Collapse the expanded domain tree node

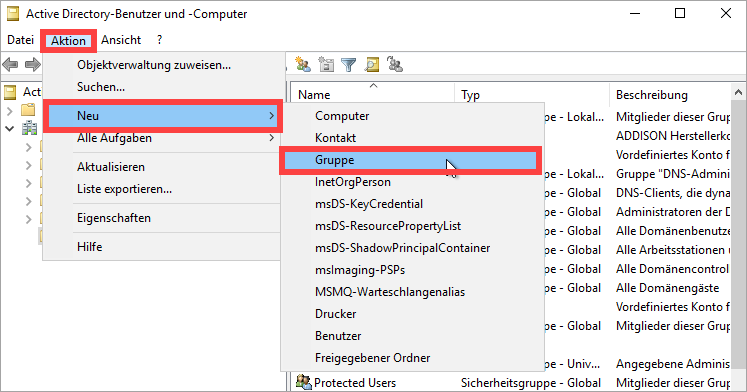[10, 129]
